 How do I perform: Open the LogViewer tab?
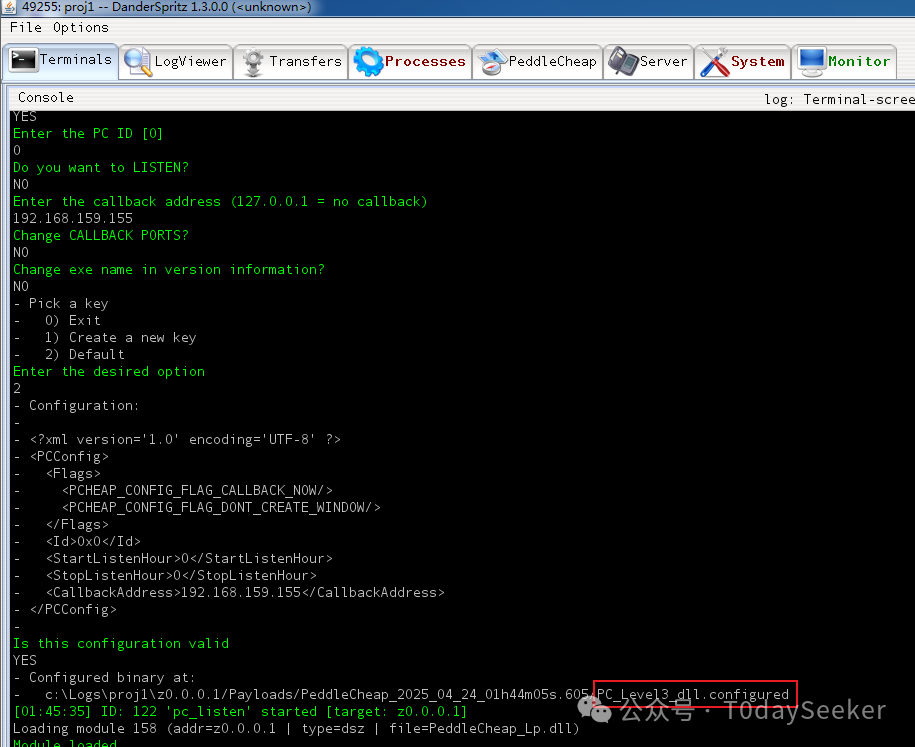tap(176, 62)
